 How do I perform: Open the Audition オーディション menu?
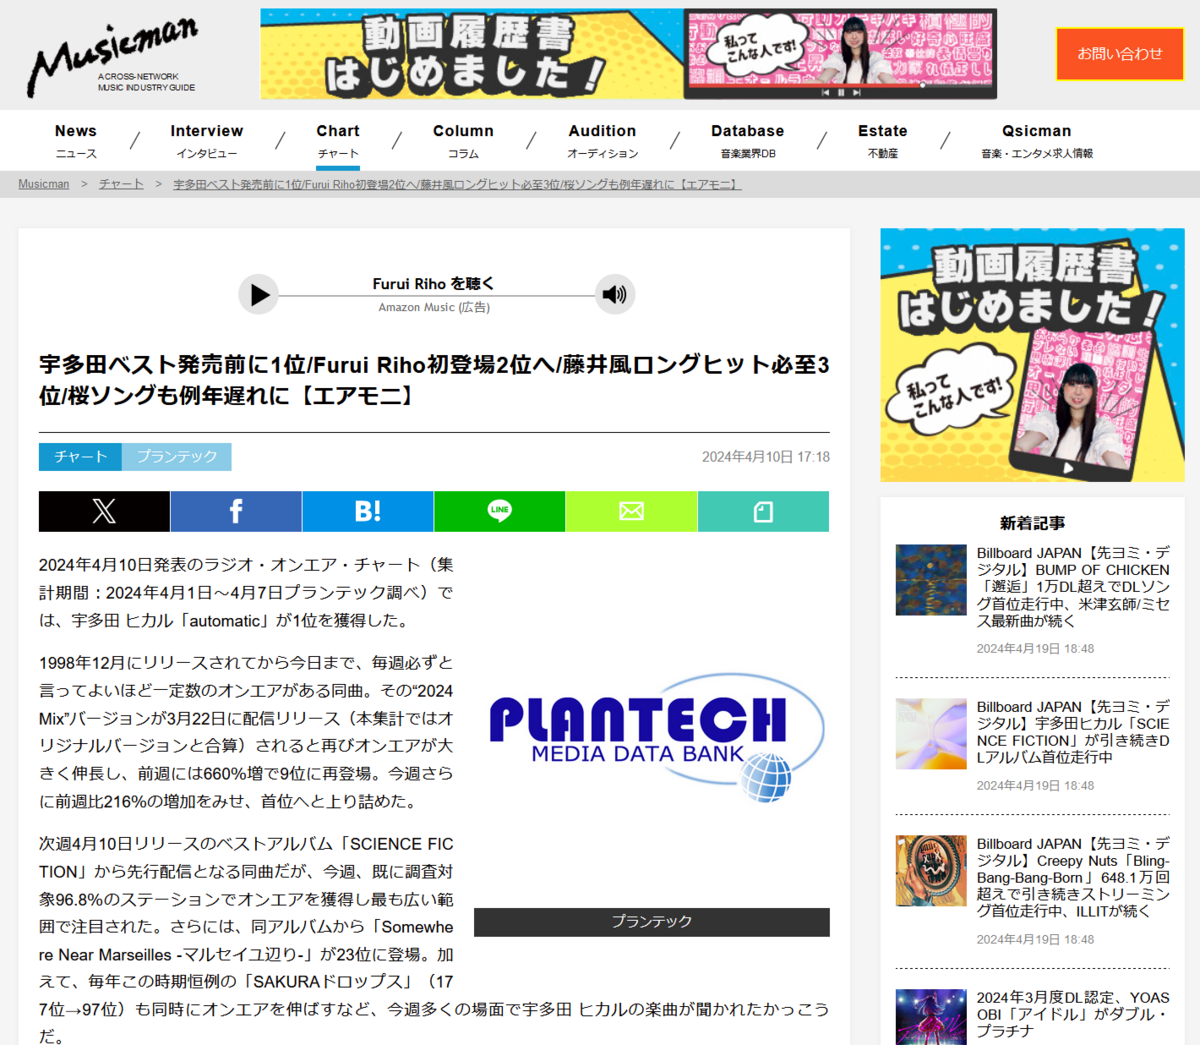[602, 141]
